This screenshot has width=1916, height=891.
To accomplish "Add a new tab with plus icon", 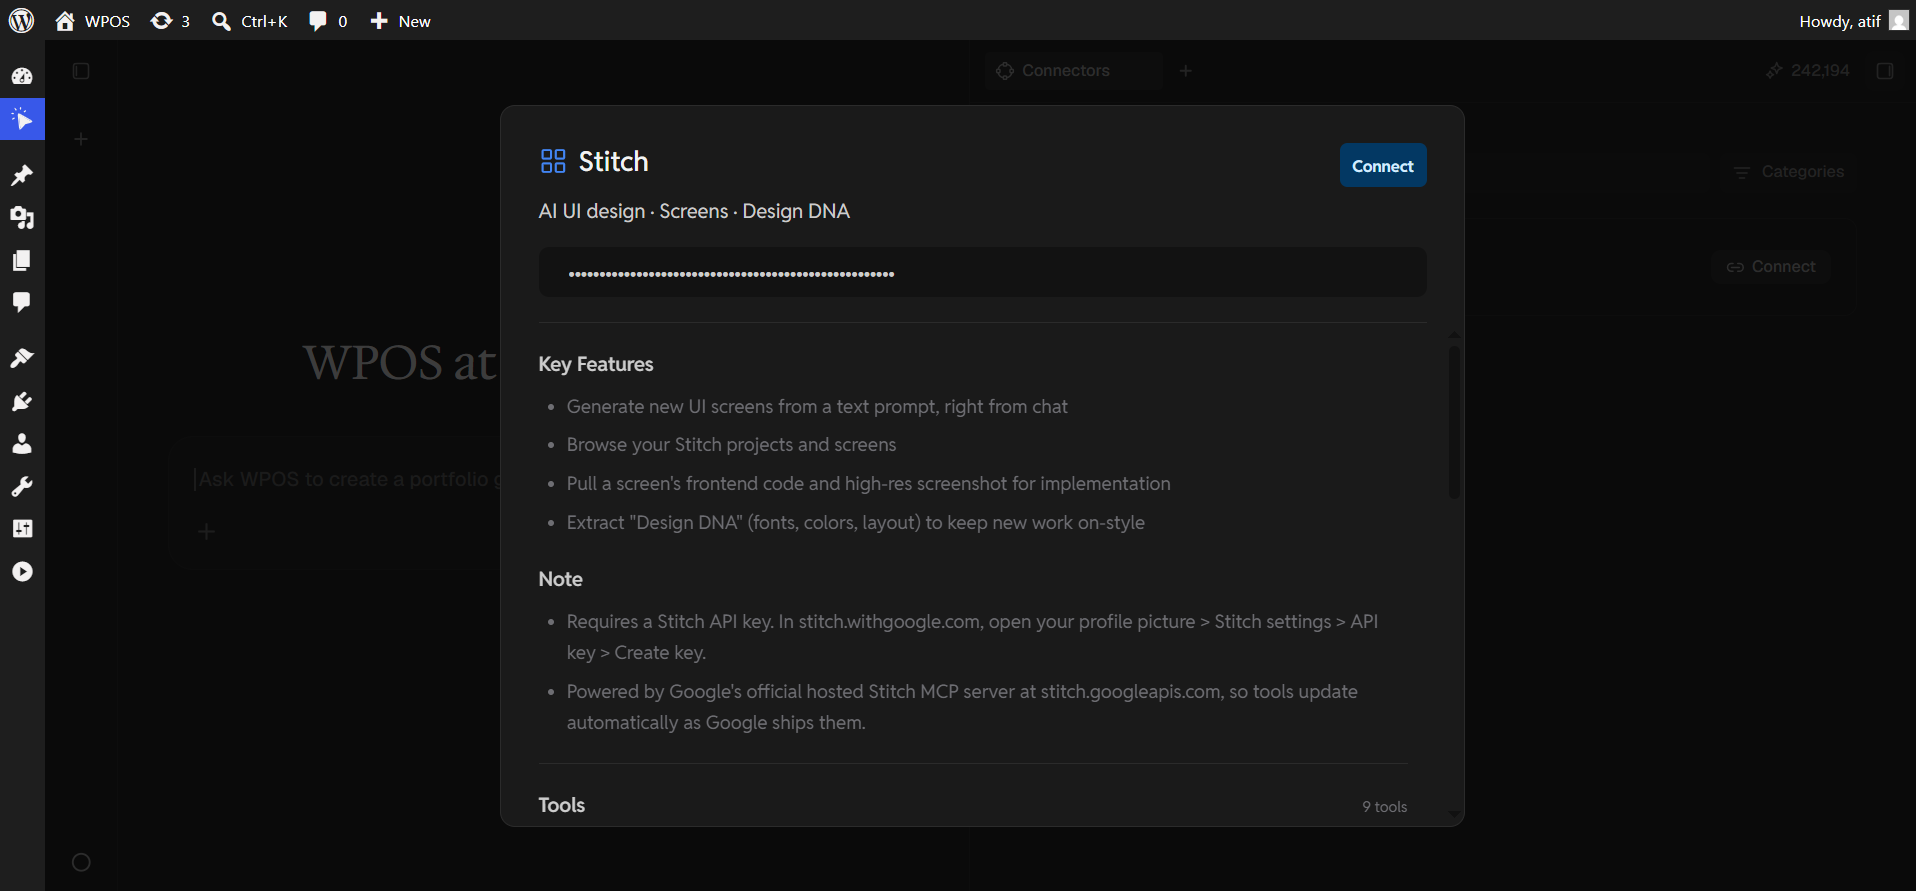I will pos(1186,71).
